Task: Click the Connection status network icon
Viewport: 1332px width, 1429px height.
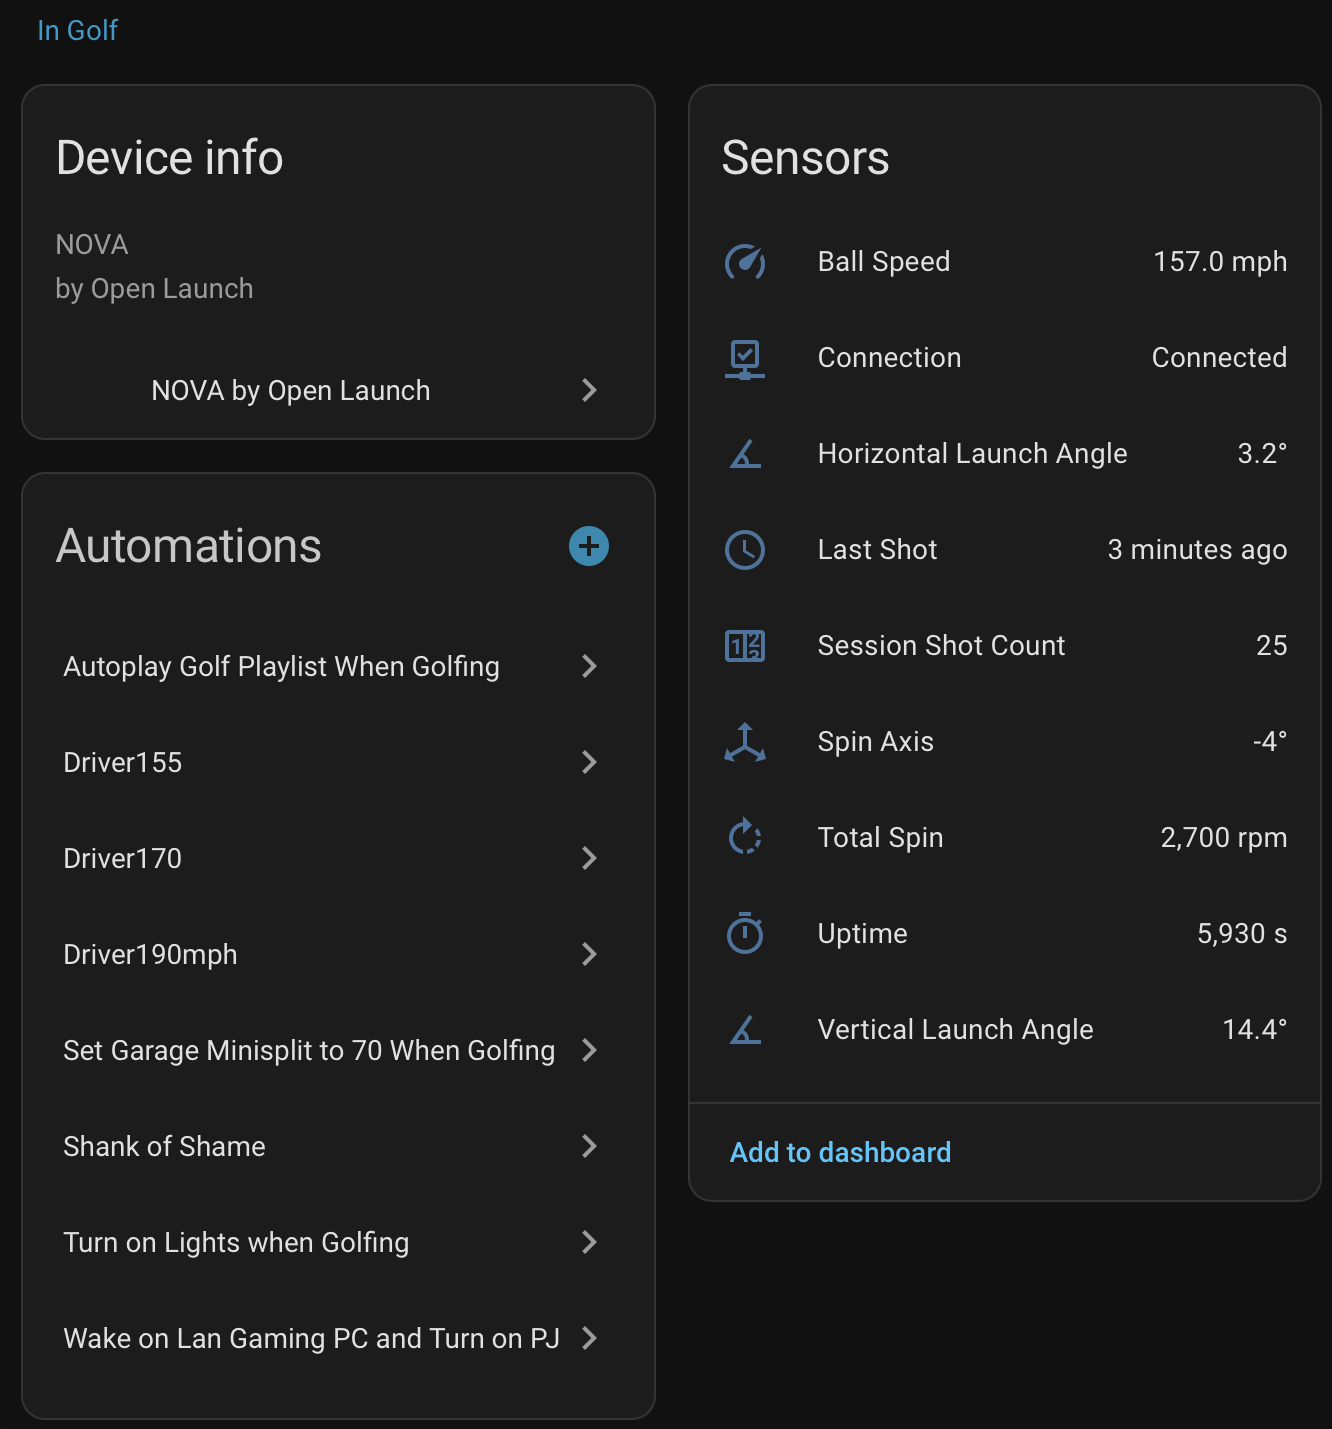Action: pyautogui.click(x=745, y=359)
